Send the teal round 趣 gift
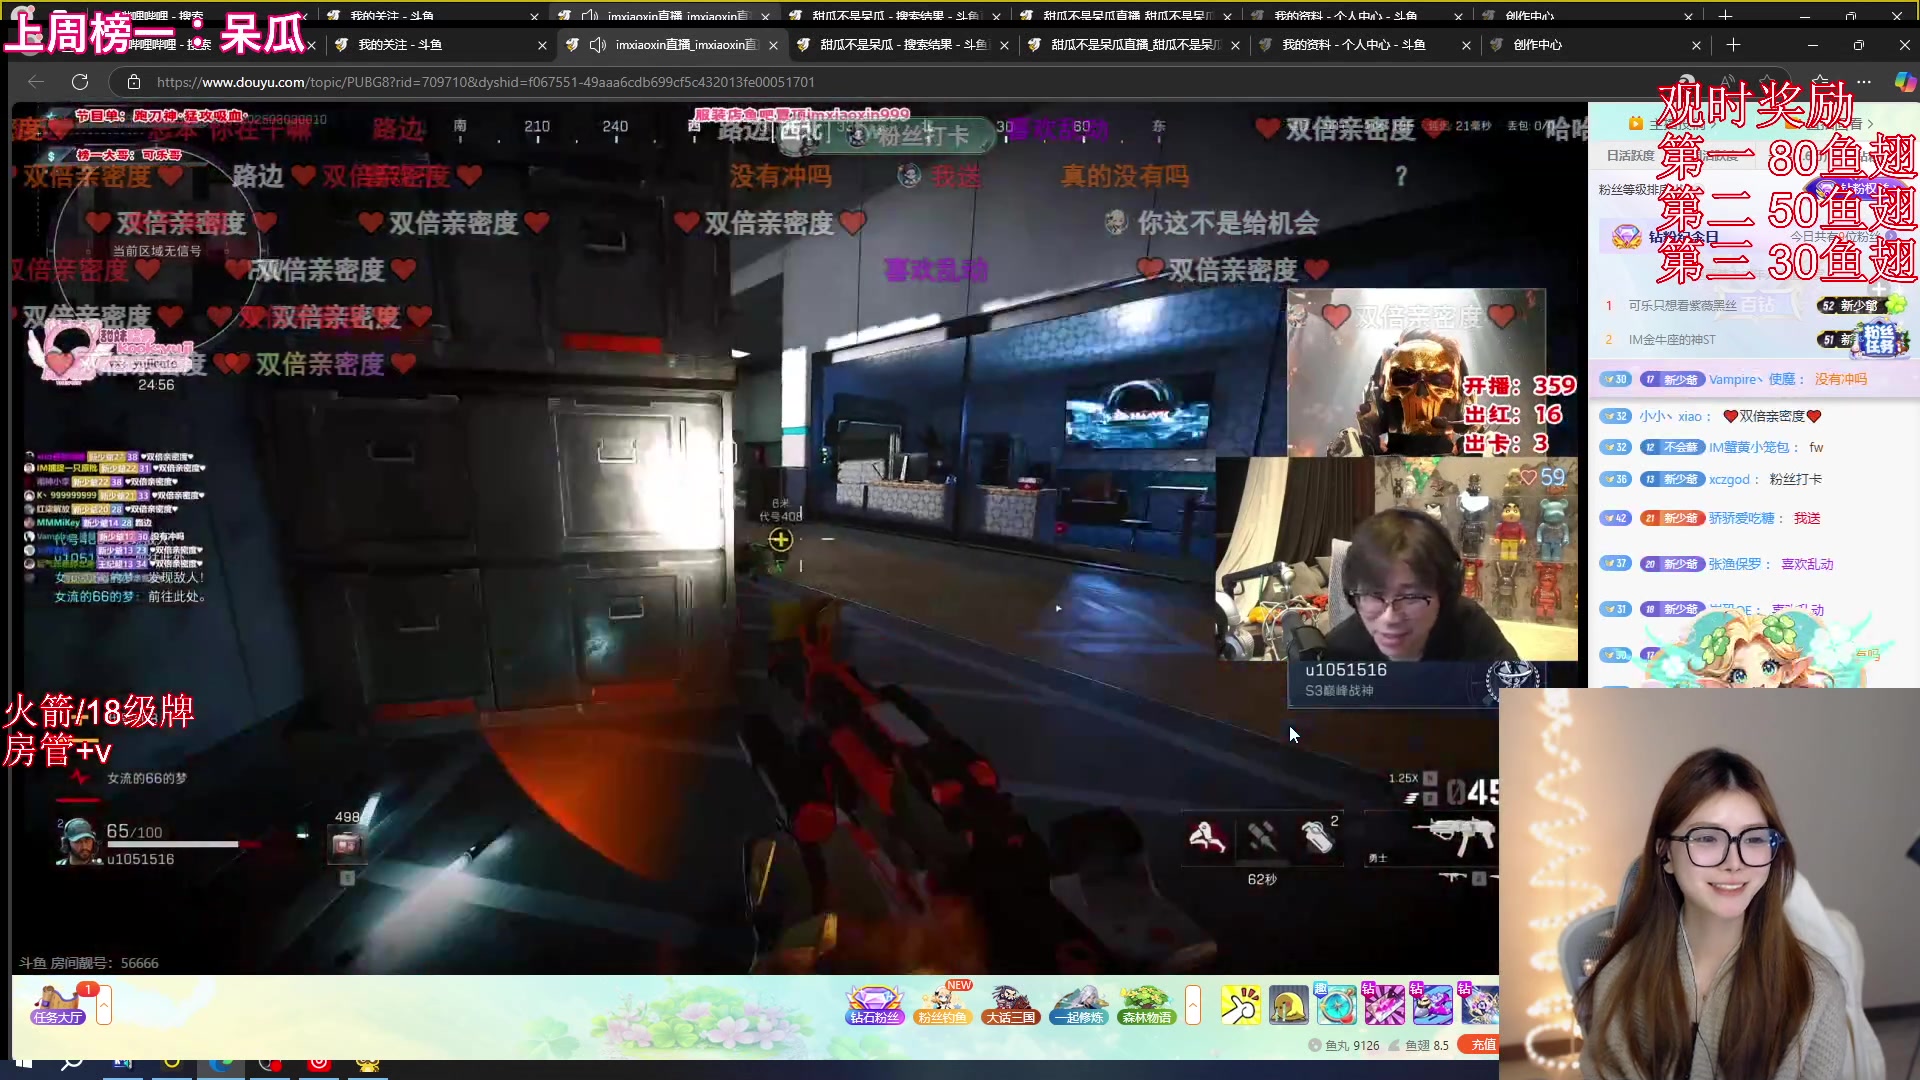Viewport: 1920px width, 1080px height. [x=1336, y=1005]
